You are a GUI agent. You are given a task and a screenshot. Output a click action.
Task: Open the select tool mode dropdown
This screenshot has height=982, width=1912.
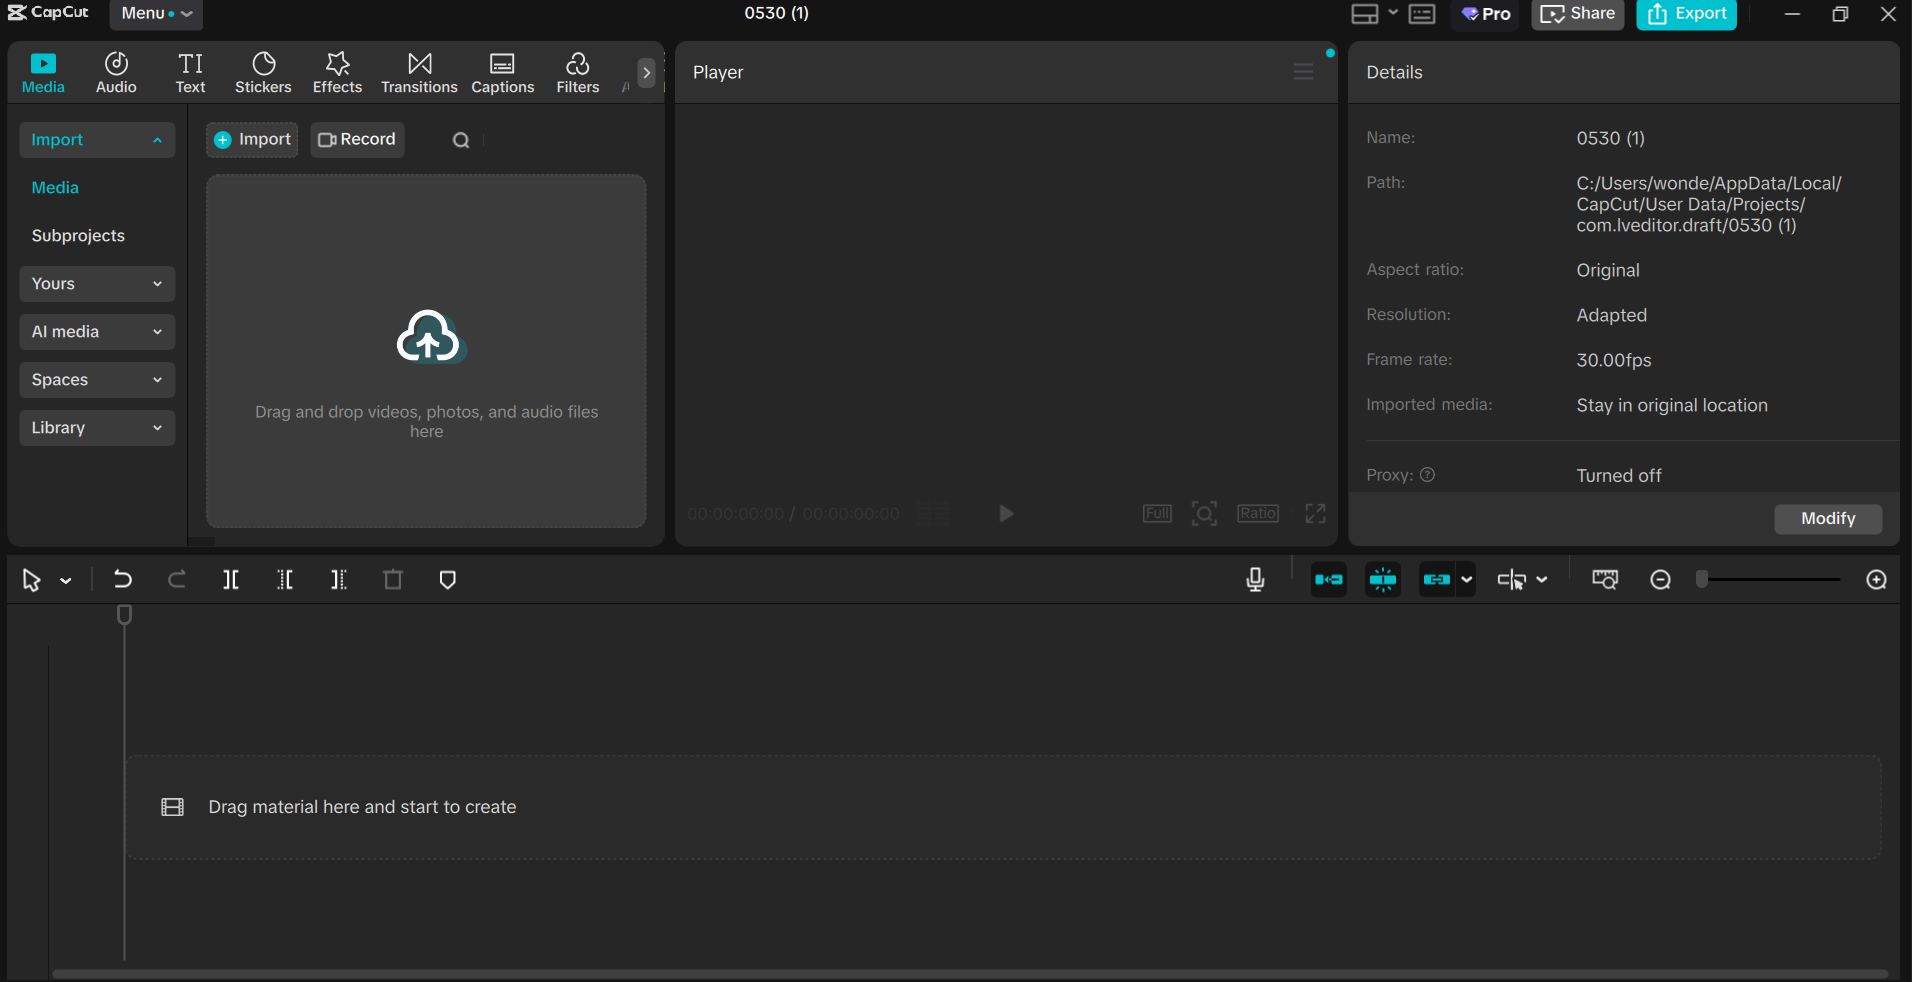pos(66,581)
